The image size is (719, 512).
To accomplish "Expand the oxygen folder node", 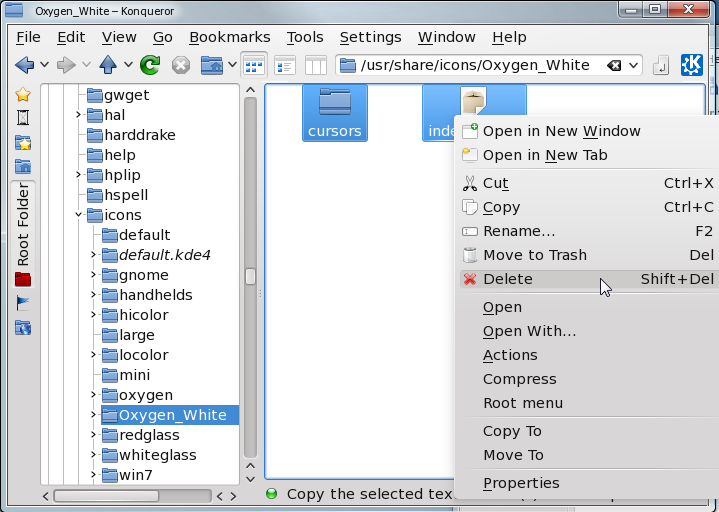I will tap(94, 395).
